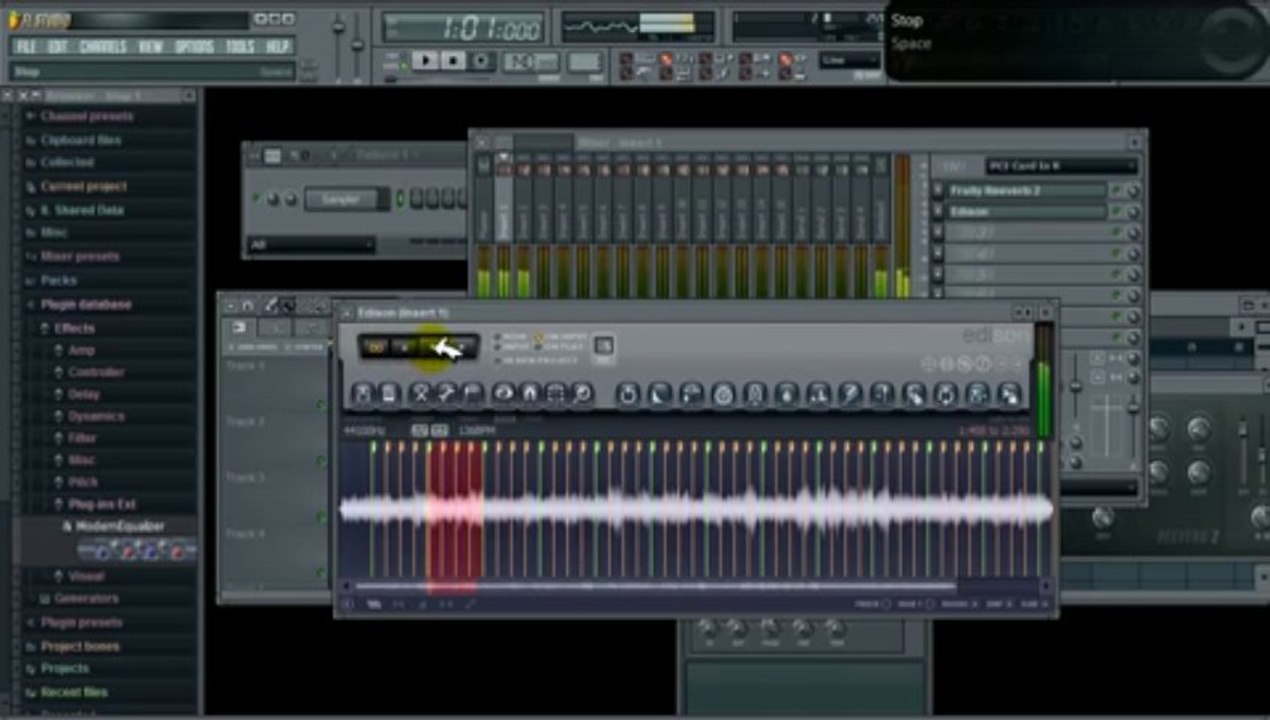Image resolution: width=1270 pixels, height=720 pixels.
Task: Select Edison record ON PLAY option
Action: [560, 347]
